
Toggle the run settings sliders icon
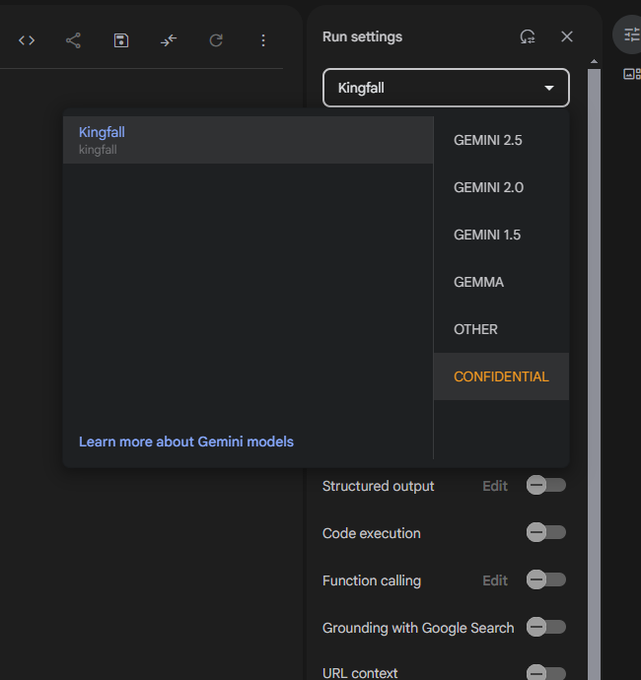[x=632, y=34]
